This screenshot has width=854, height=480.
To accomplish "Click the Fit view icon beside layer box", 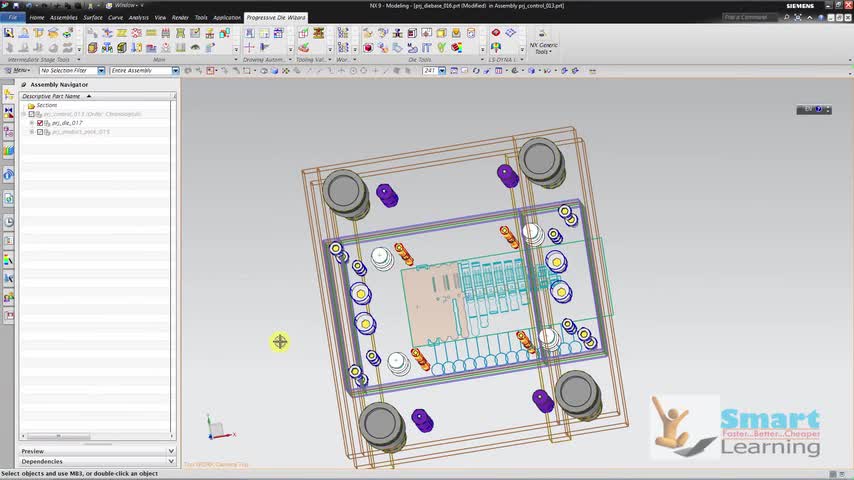I will tap(454, 71).
